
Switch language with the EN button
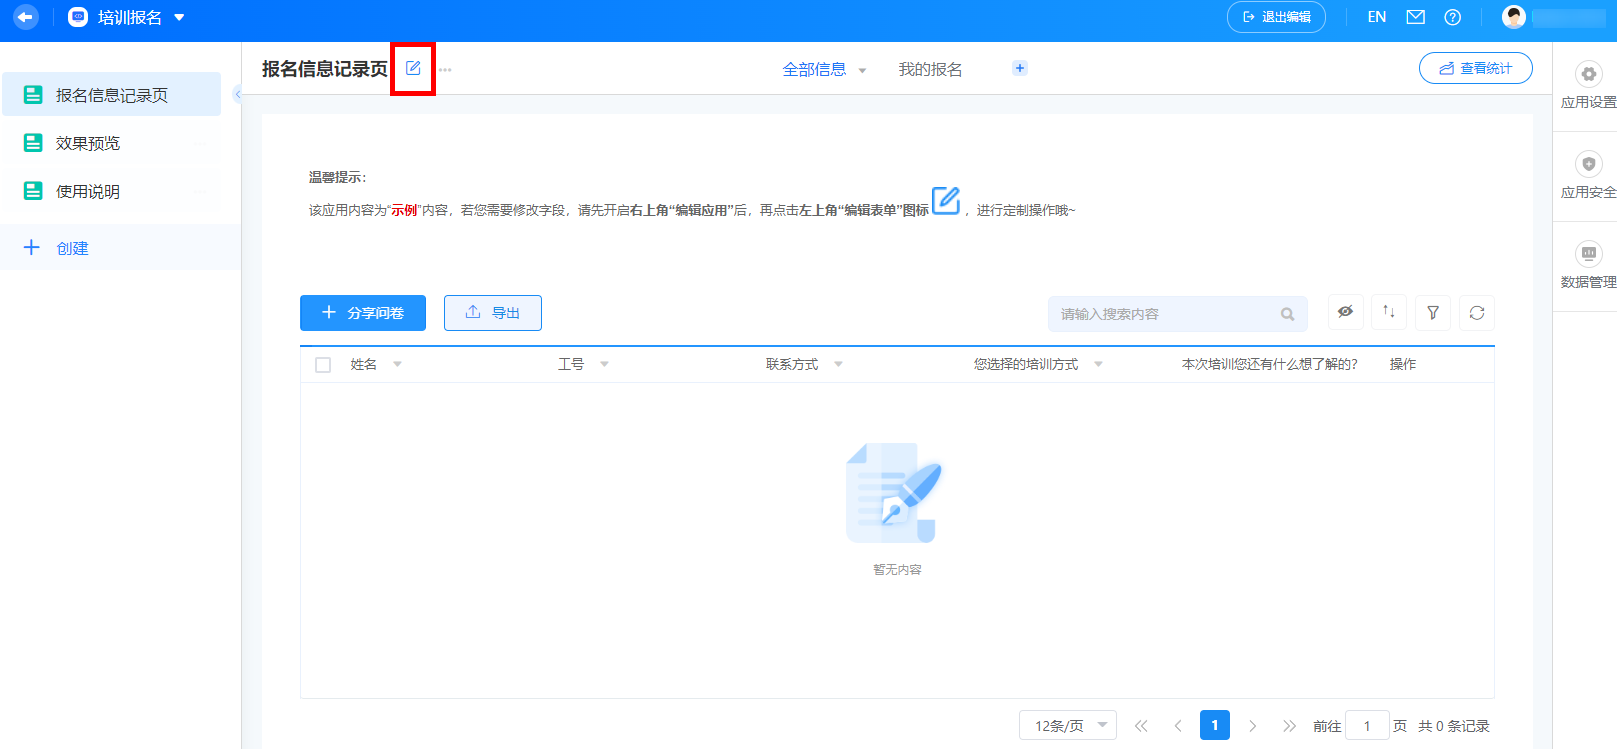click(x=1377, y=17)
